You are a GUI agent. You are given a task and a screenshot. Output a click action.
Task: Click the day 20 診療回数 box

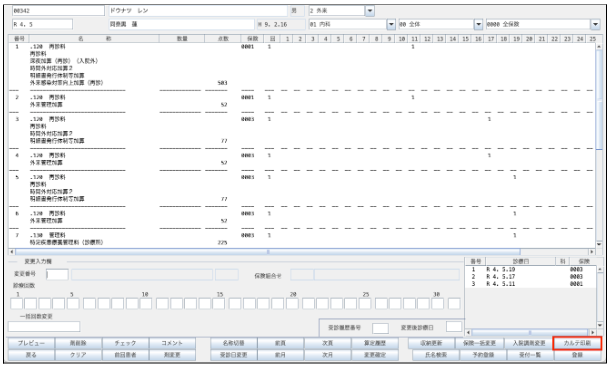tap(292, 303)
